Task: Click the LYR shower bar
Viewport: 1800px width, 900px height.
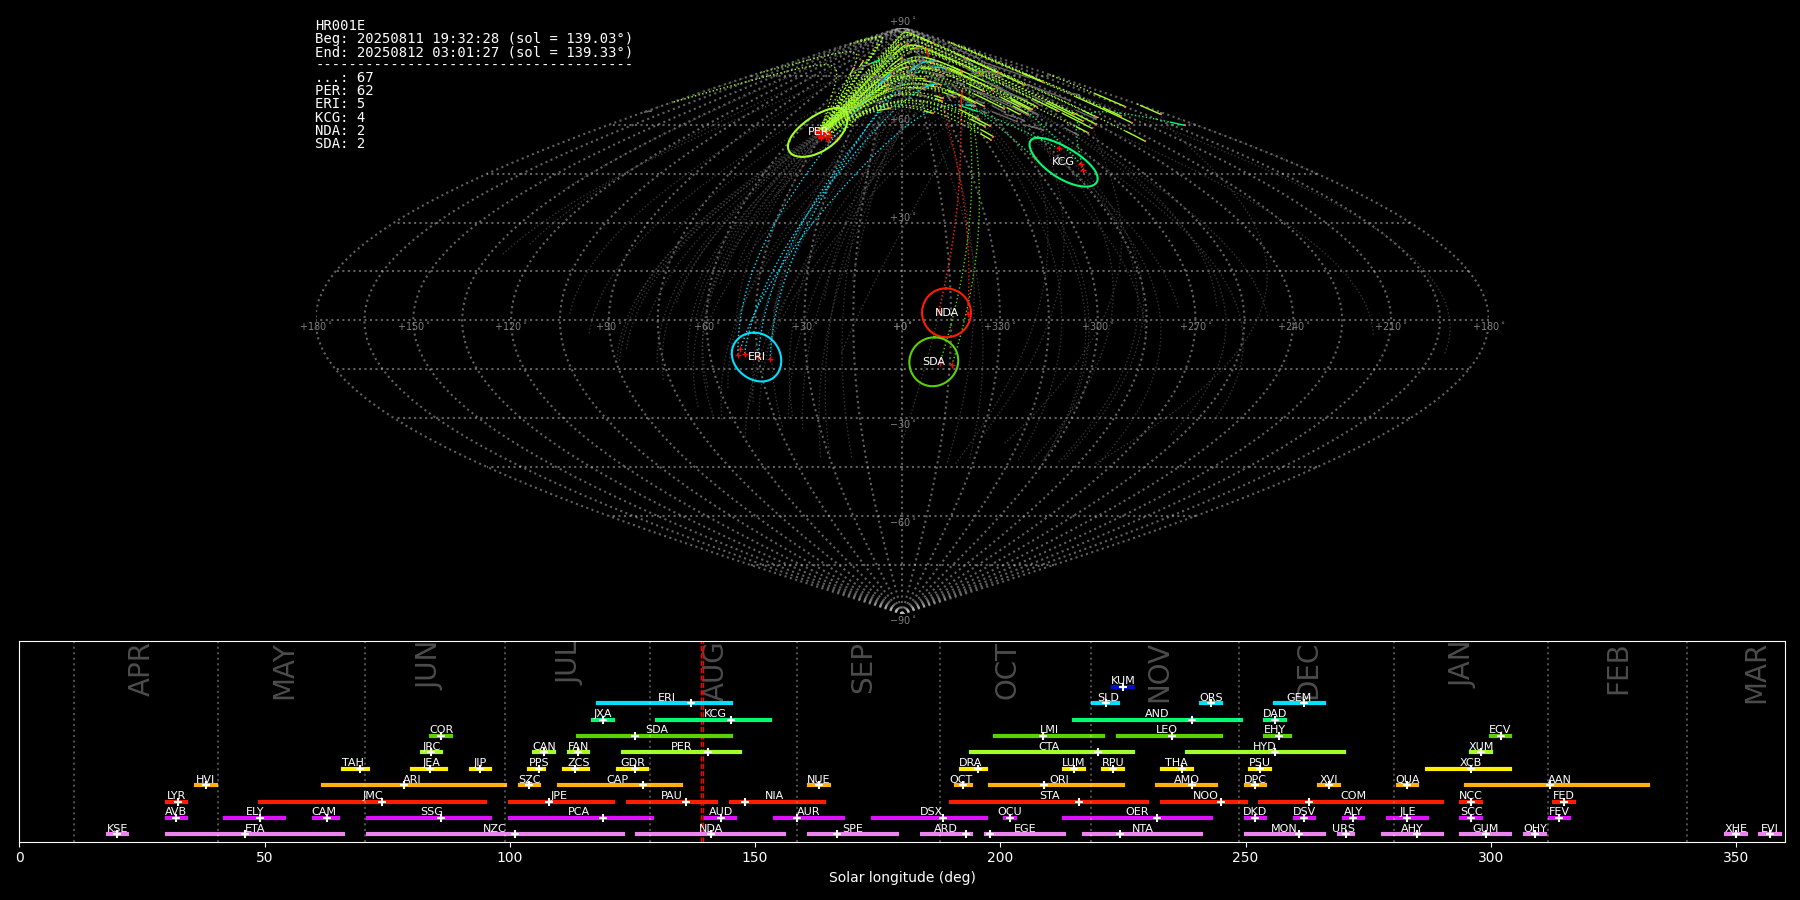Action: pos(176,801)
